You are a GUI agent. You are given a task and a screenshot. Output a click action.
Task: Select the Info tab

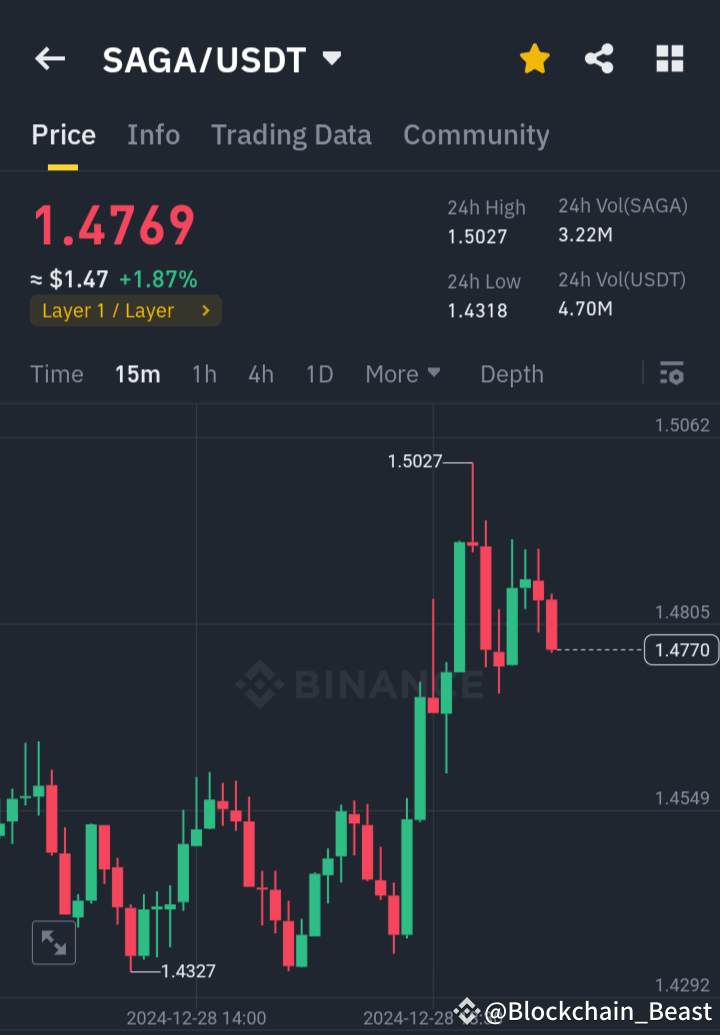pos(153,135)
